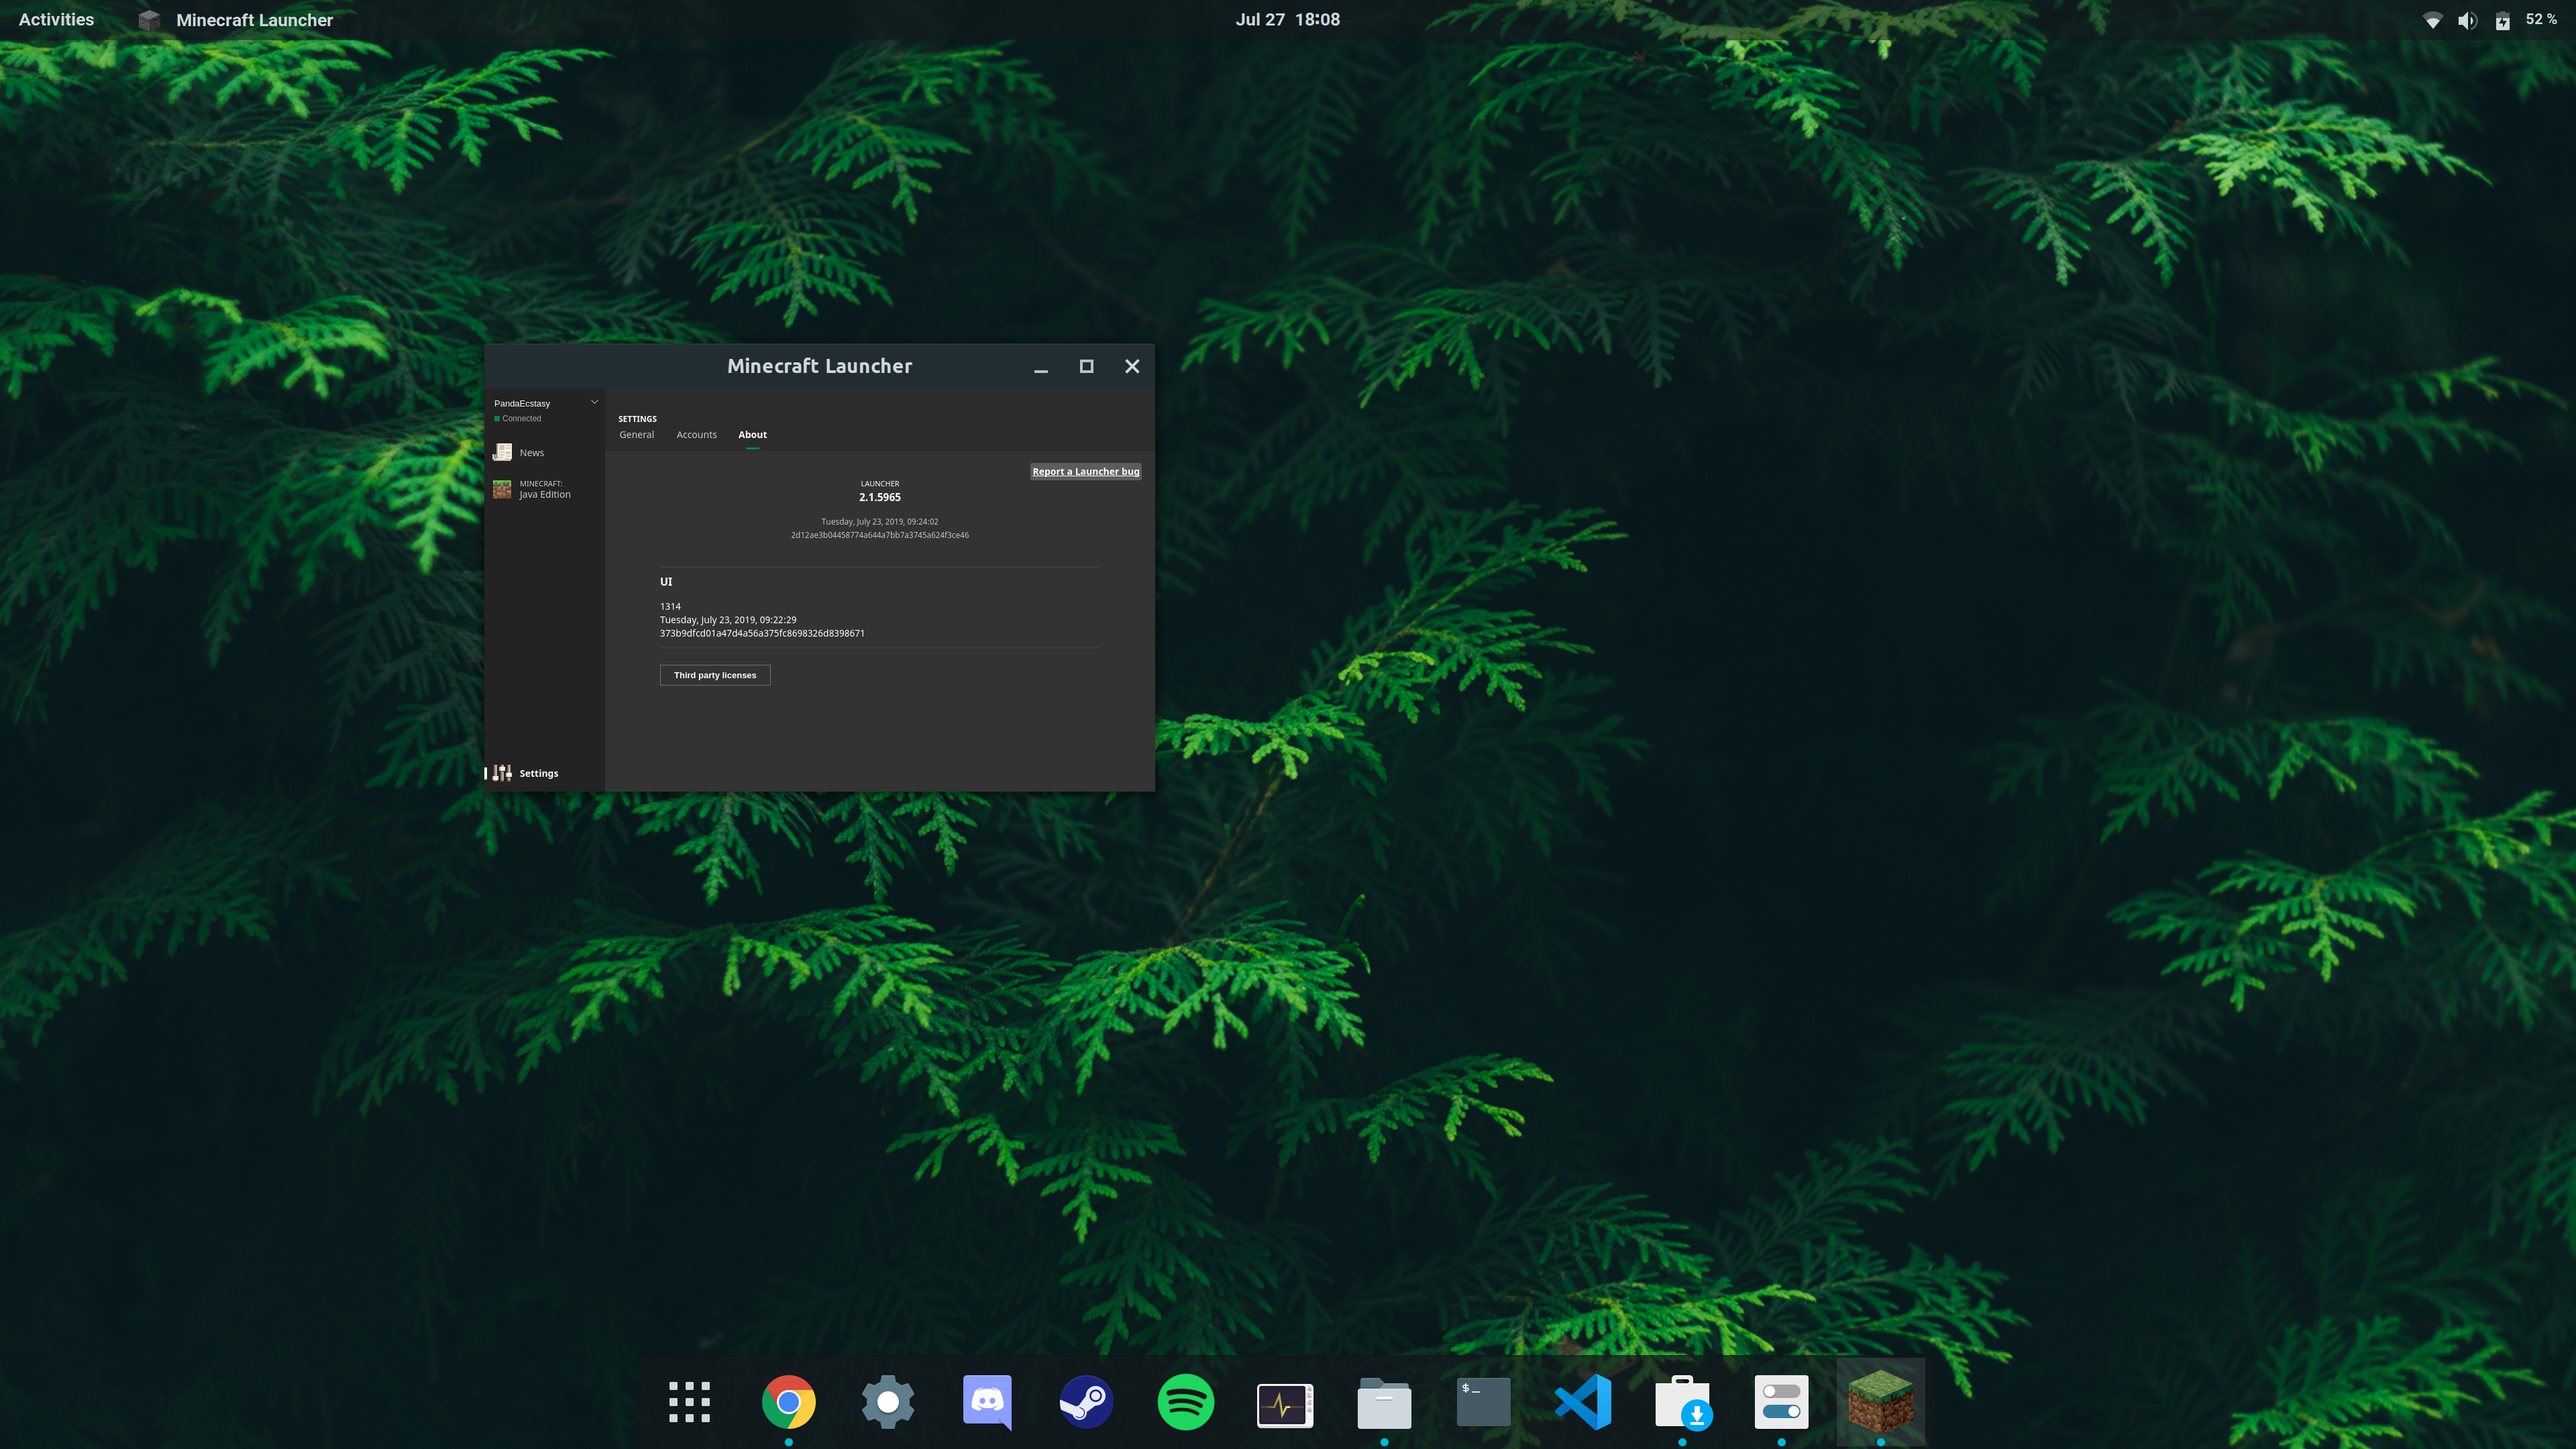Launch Discord from the dock

(987, 1402)
